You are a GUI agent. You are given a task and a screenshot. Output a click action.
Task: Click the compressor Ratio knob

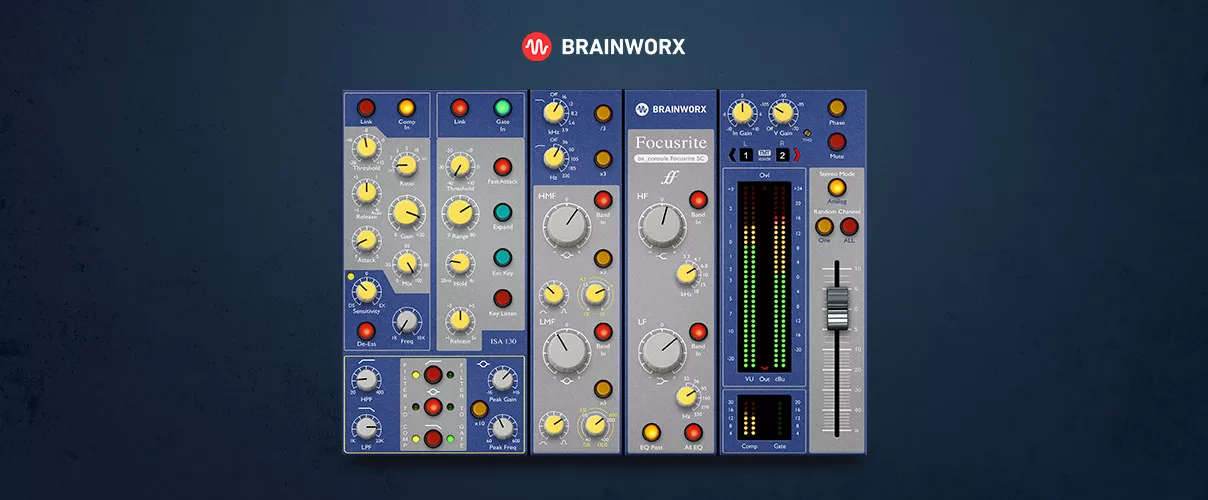pos(405,167)
